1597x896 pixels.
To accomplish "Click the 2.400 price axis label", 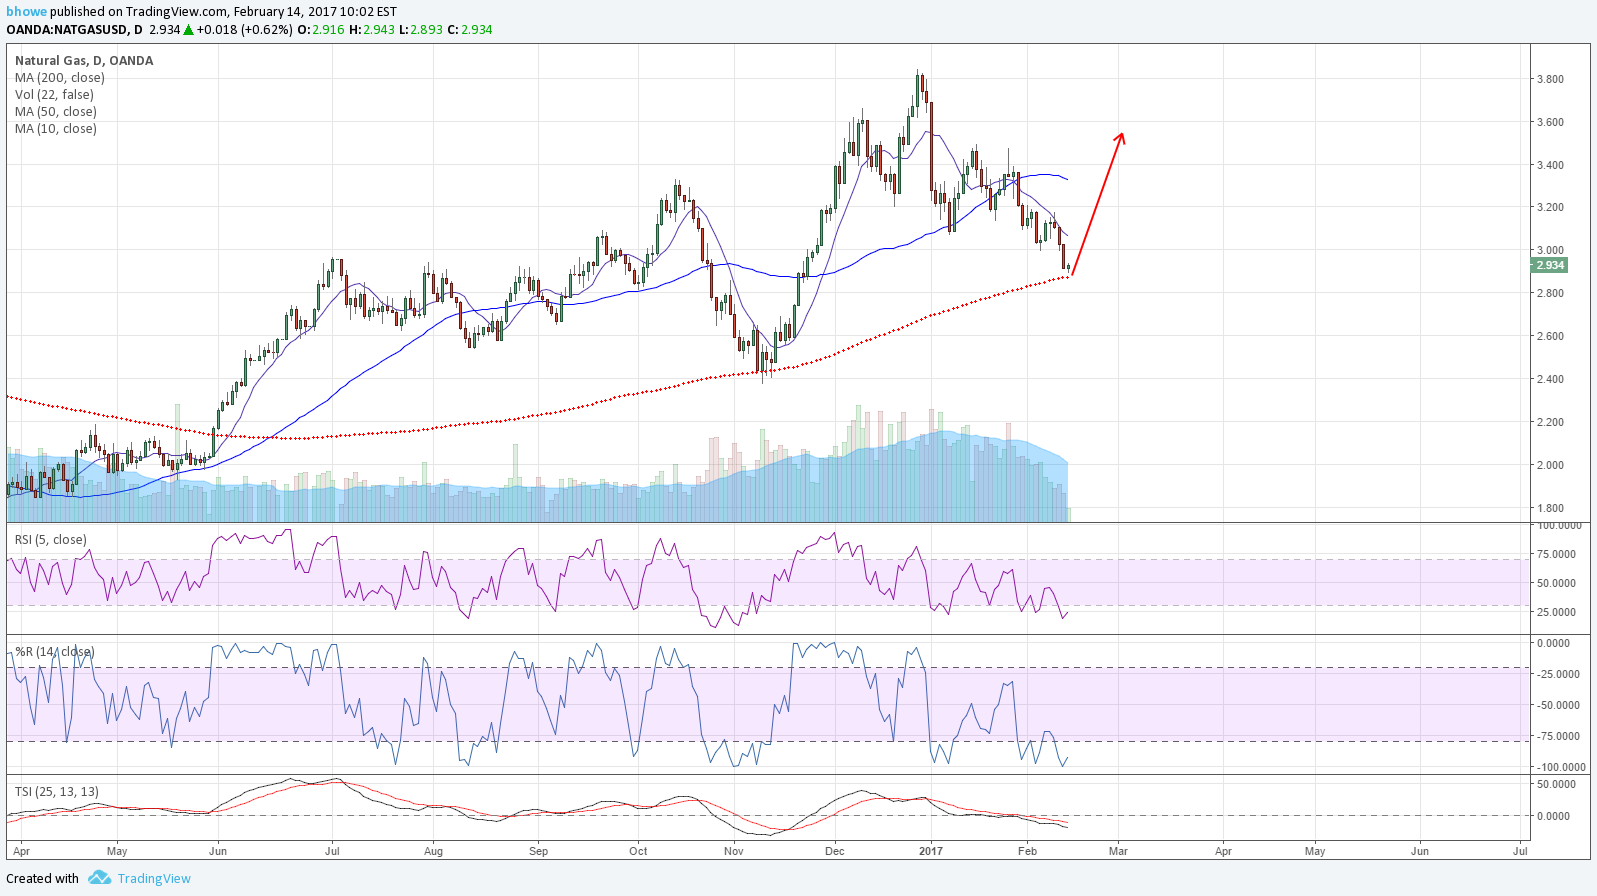I will pyautogui.click(x=1551, y=379).
